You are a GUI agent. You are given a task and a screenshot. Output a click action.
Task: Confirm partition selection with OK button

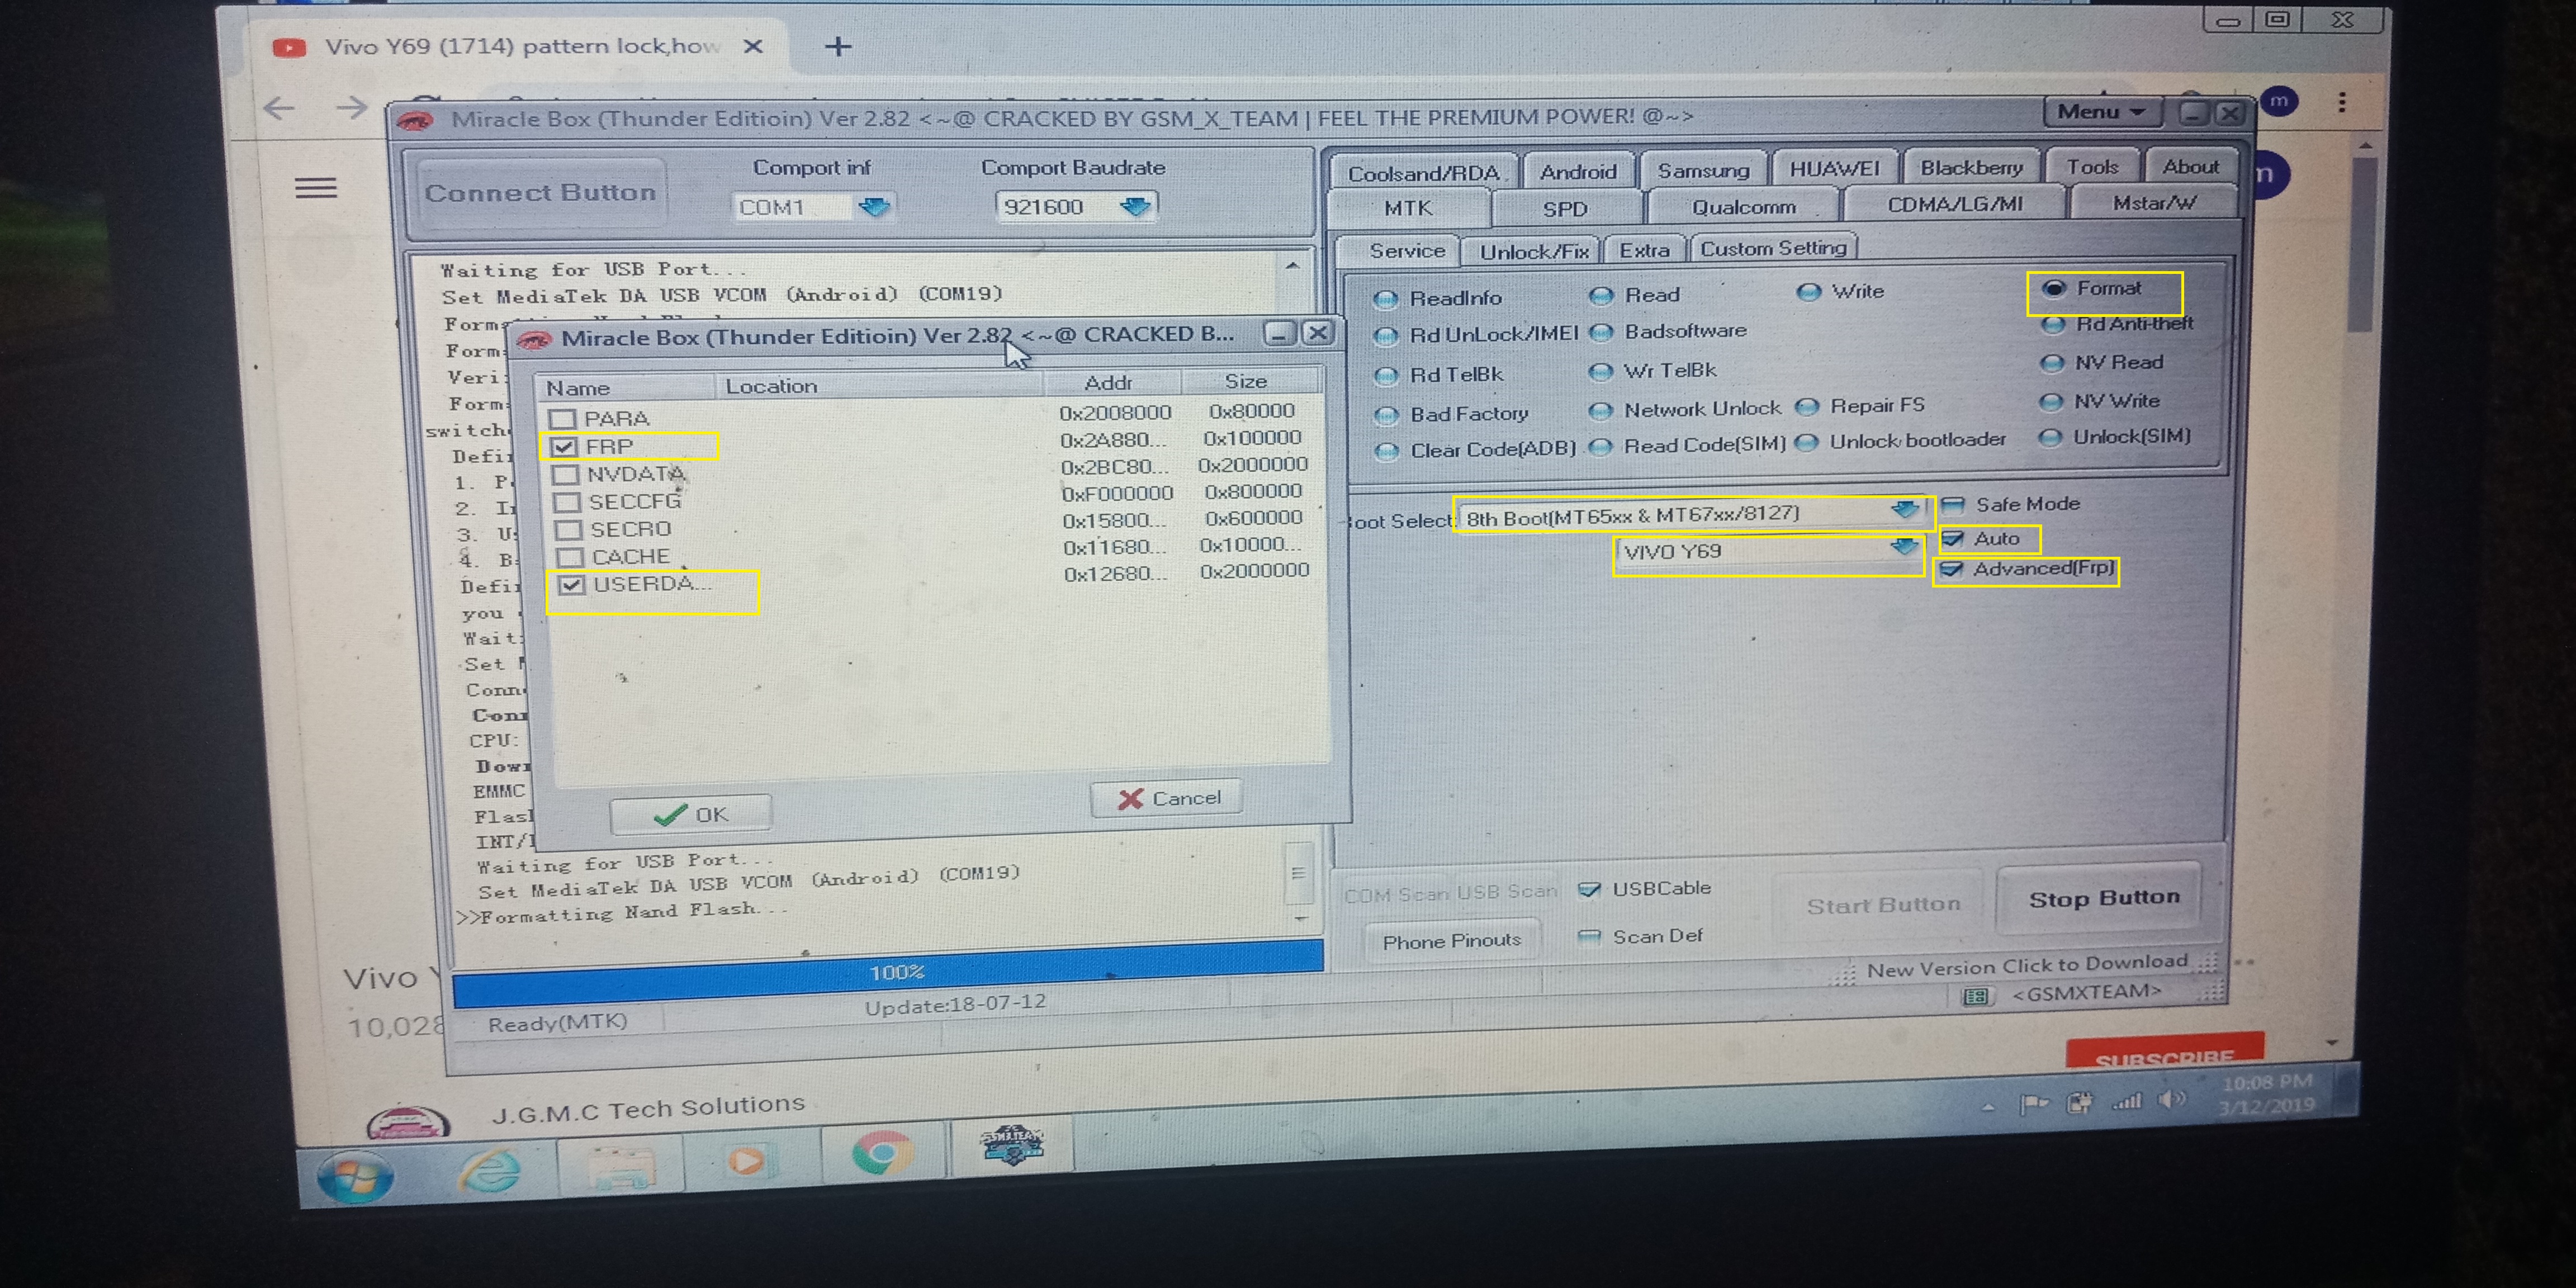690,814
